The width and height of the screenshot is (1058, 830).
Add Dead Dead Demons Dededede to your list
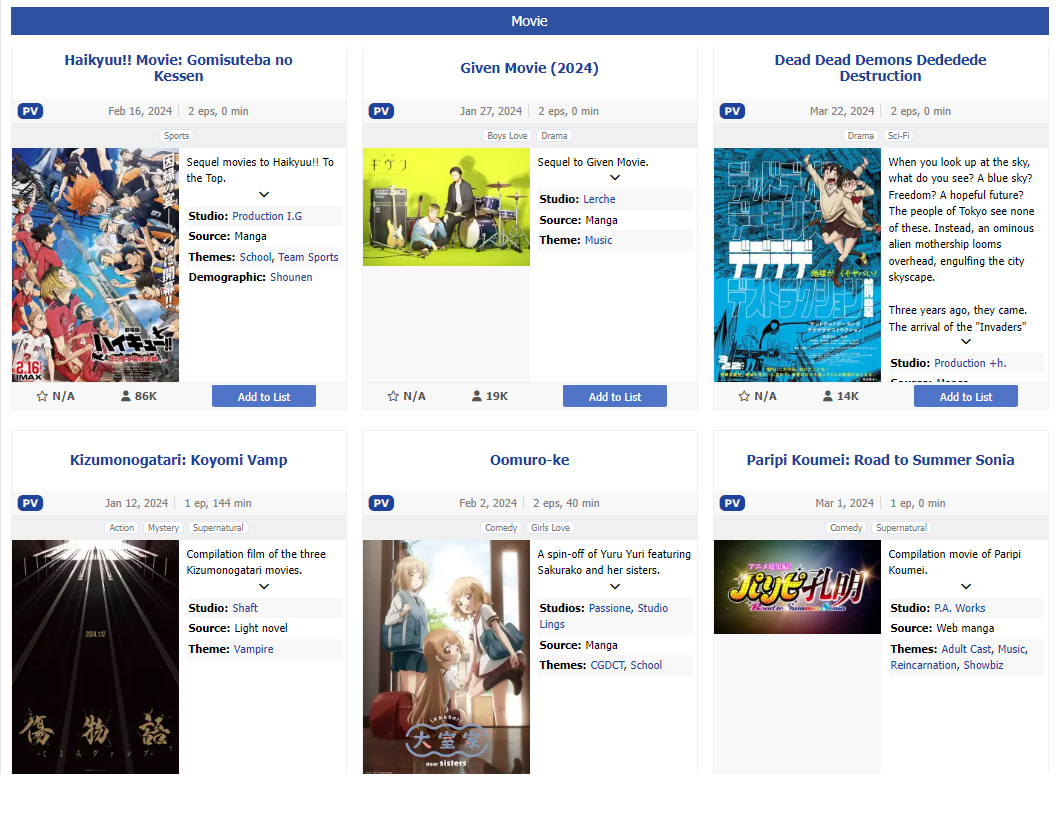[966, 397]
